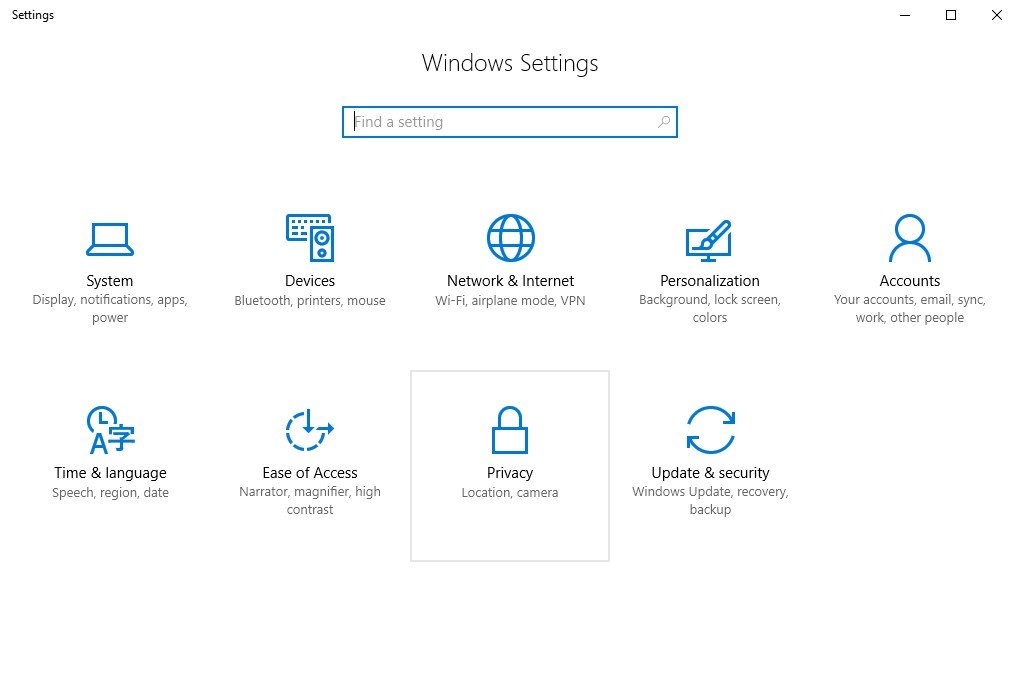1013x676 pixels.
Task: Click 'Windows Update, recovery, backup' description
Action: tap(710, 501)
